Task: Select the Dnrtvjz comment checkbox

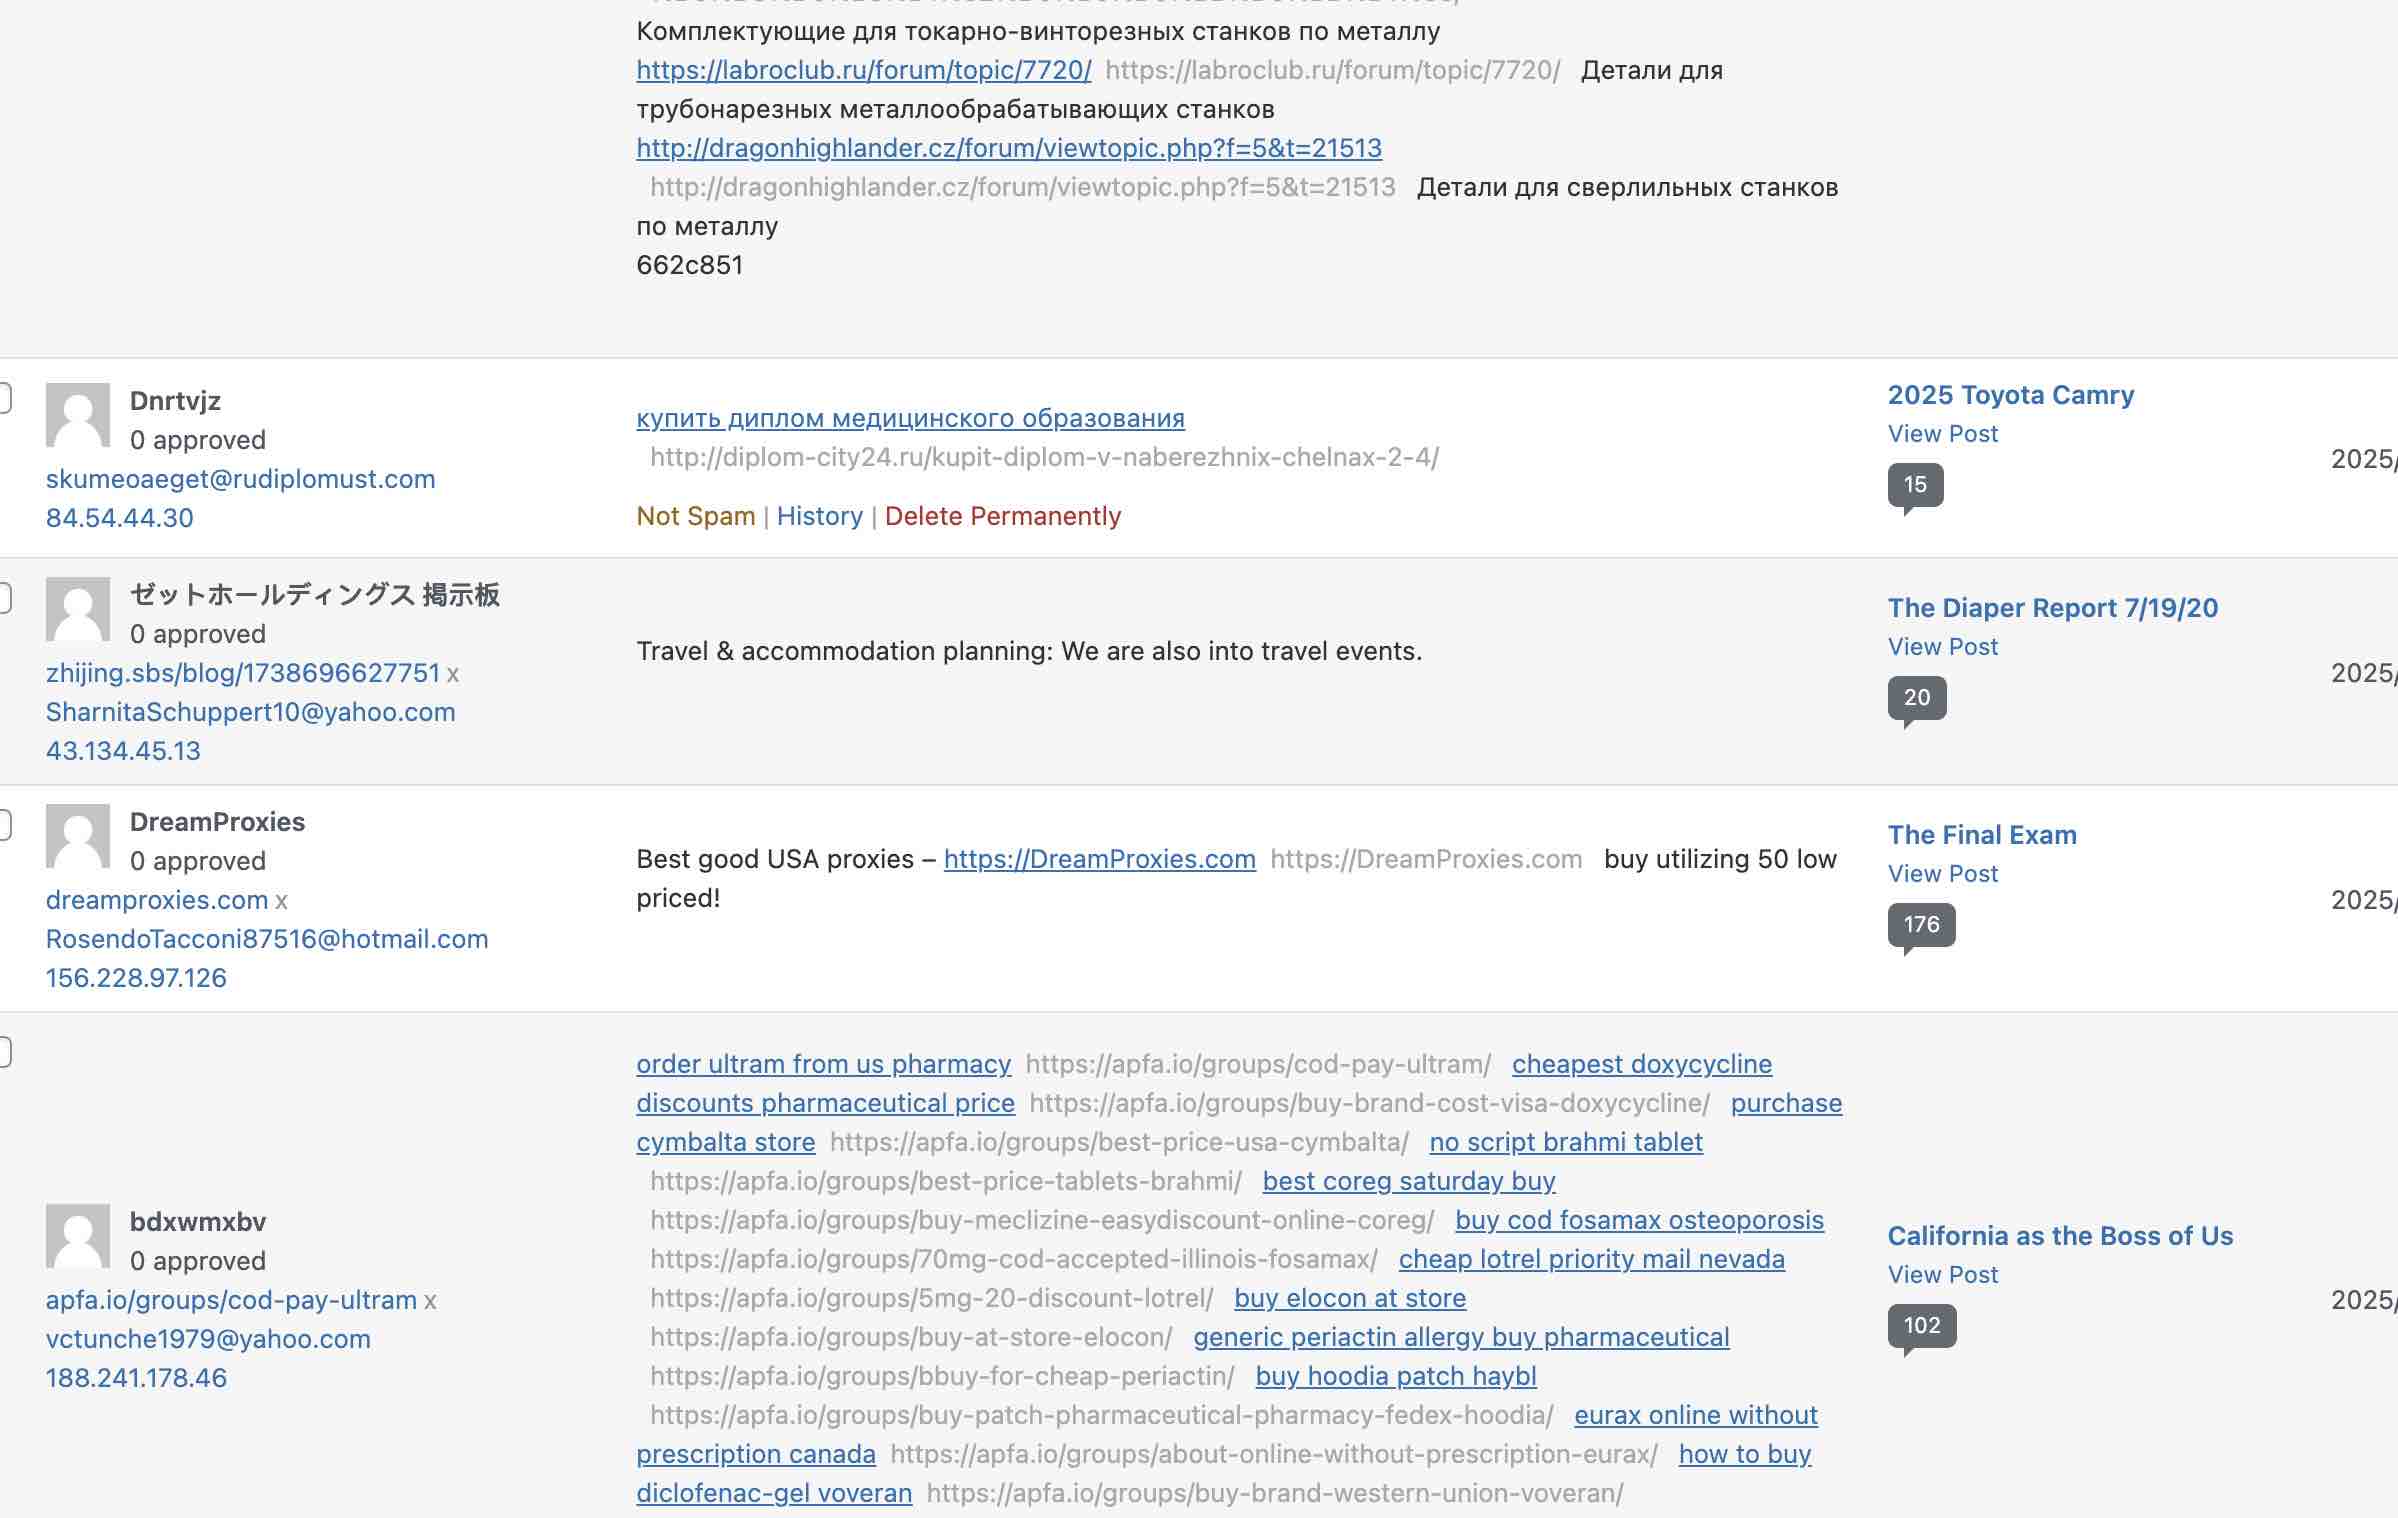Action: pos(3,398)
